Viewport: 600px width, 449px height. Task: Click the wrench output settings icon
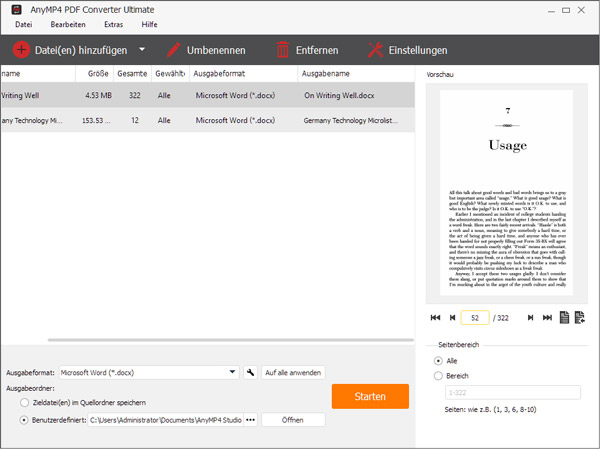pos(250,372)
